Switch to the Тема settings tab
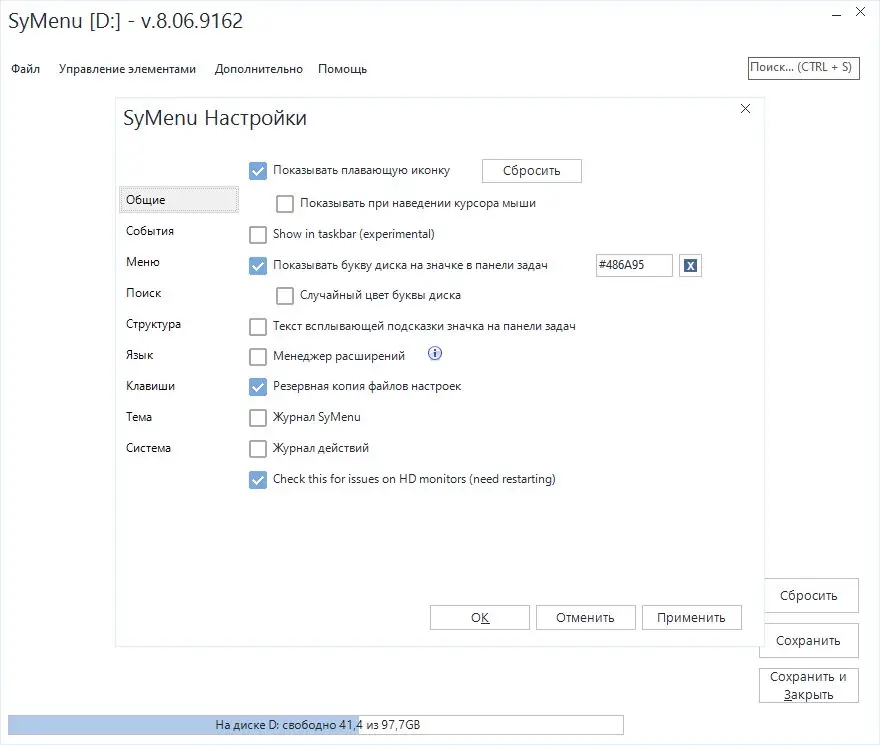Viewport: 880px width, 745px height. point(139,417)
